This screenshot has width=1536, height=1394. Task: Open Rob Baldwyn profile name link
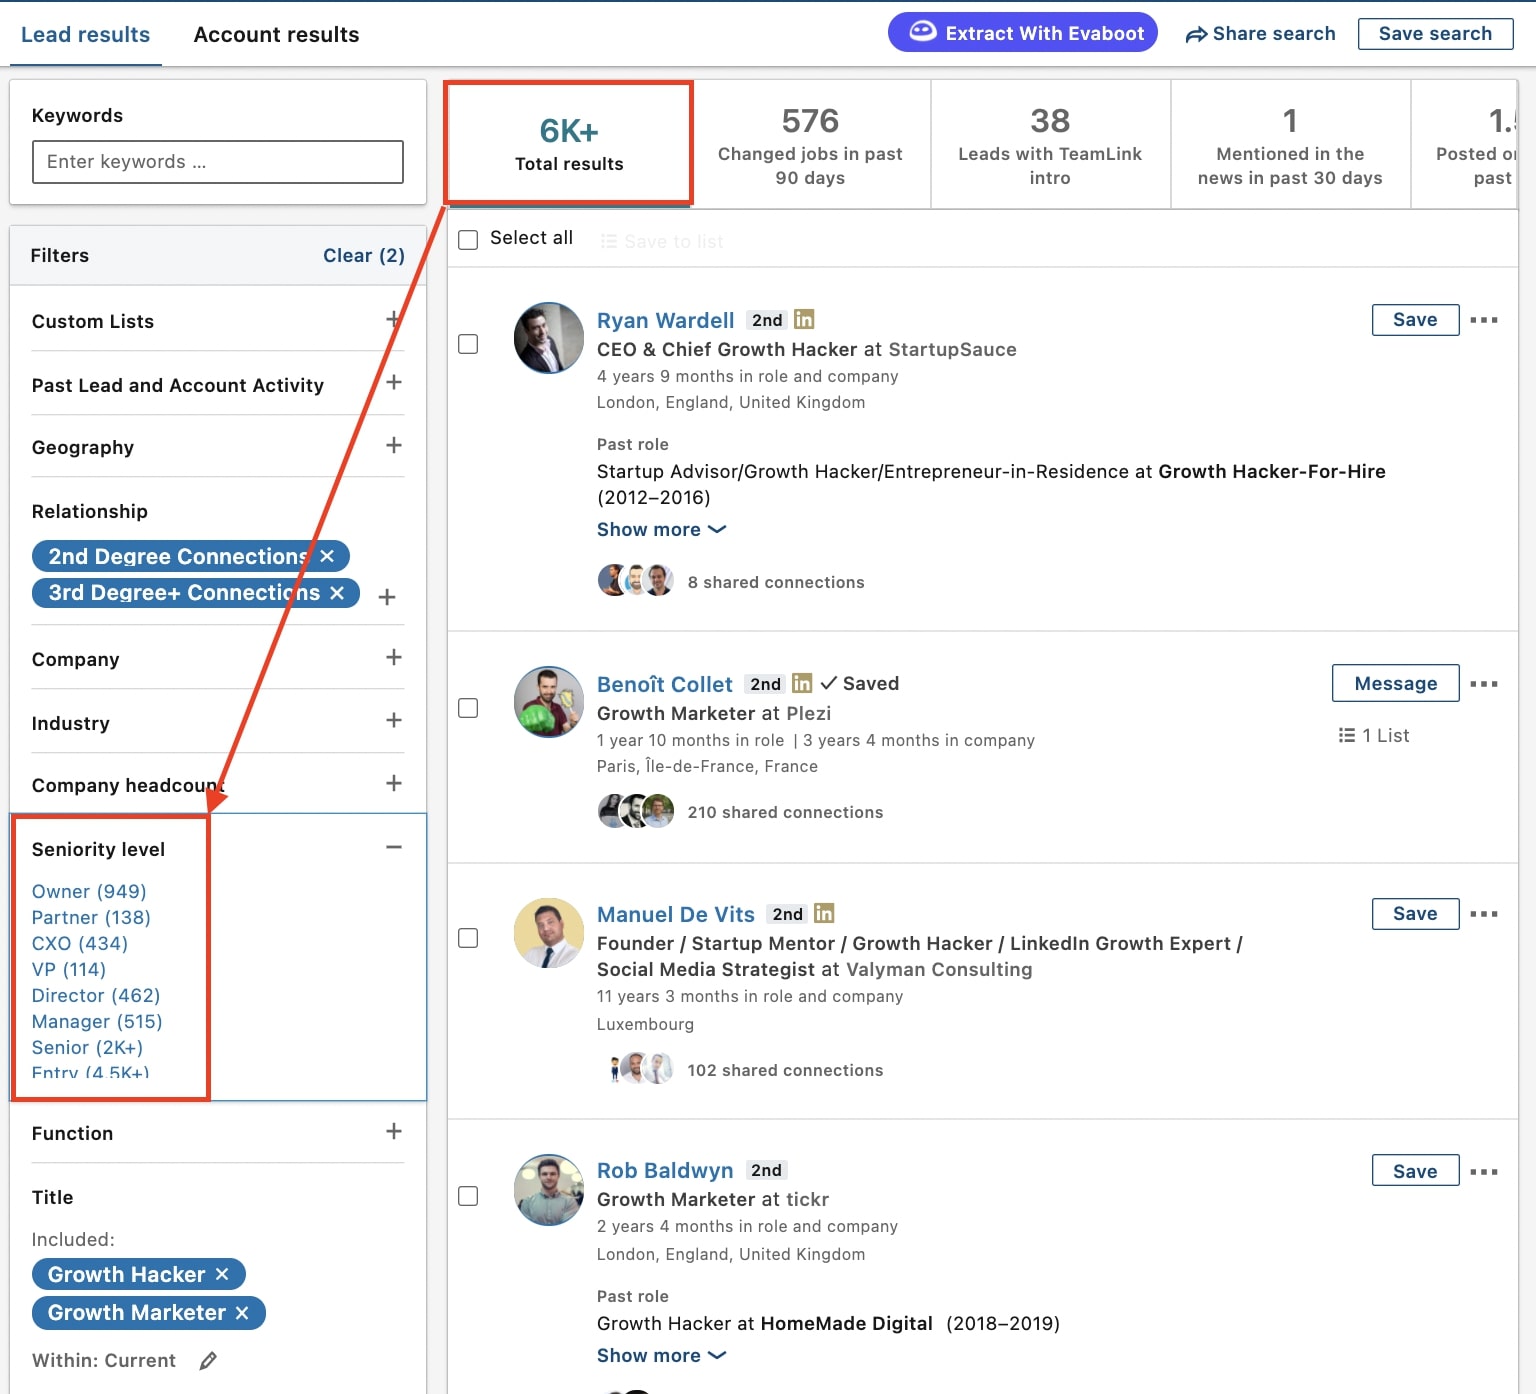(665, 1170)
